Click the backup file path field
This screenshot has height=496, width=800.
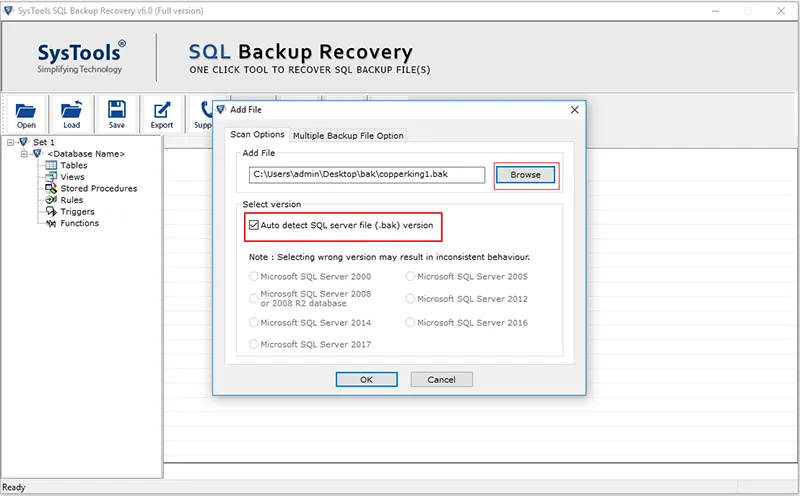(367, 175)
